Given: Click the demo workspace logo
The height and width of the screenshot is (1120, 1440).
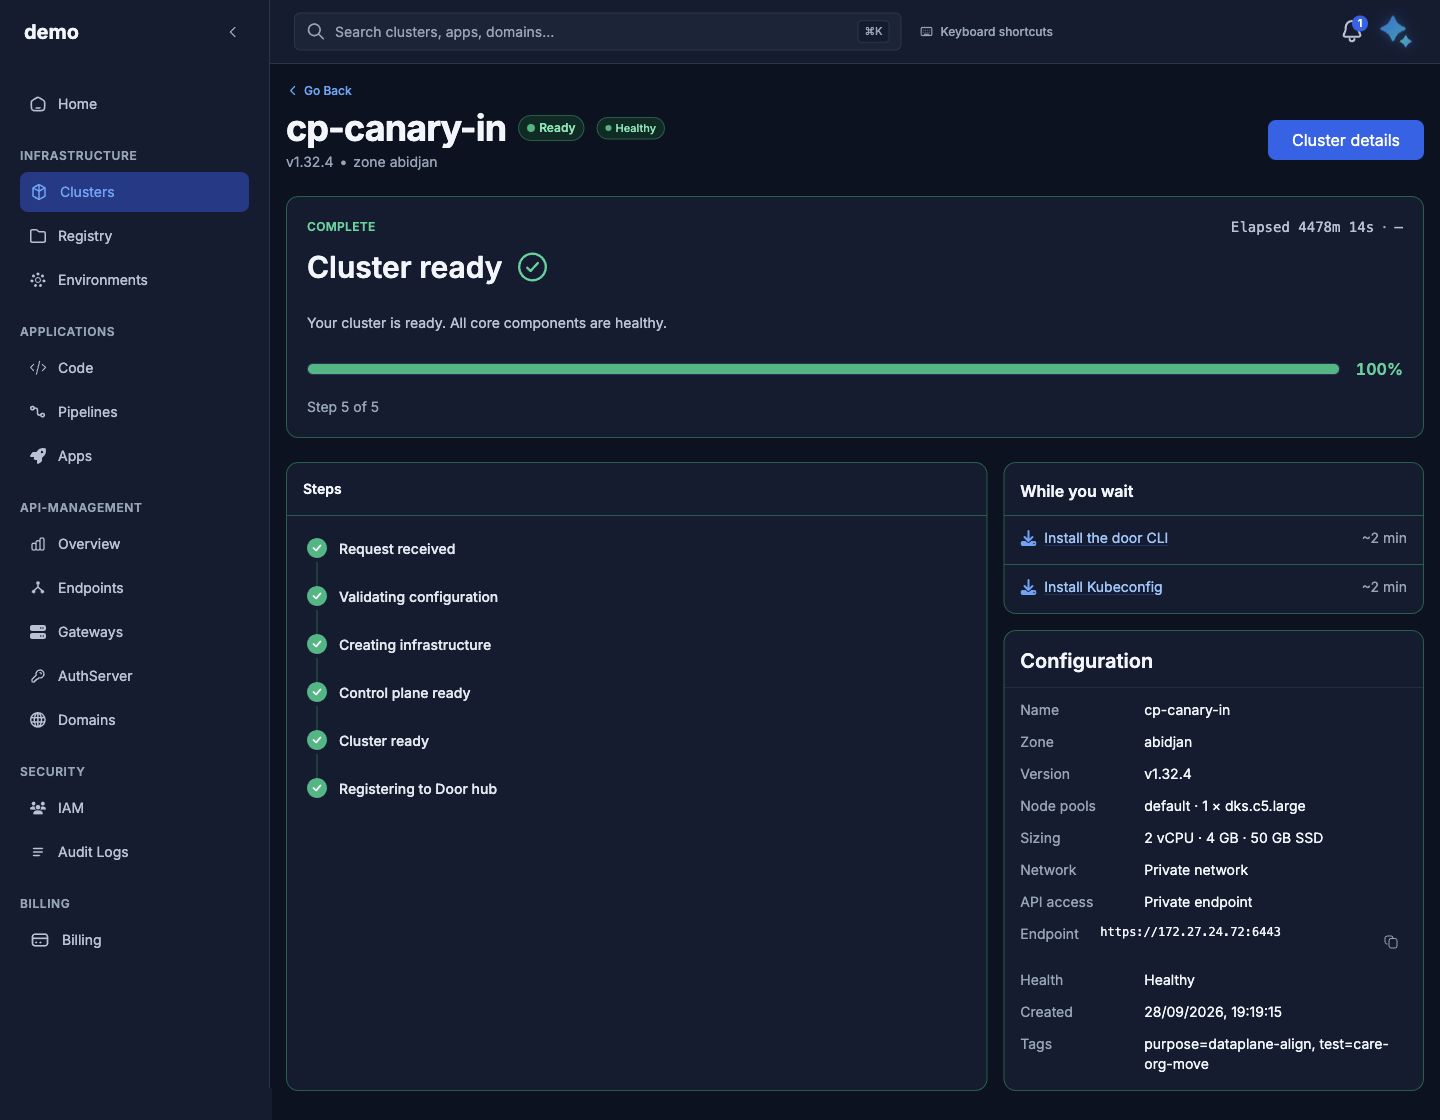Looking at the screenshot, I should click(51, 32).
